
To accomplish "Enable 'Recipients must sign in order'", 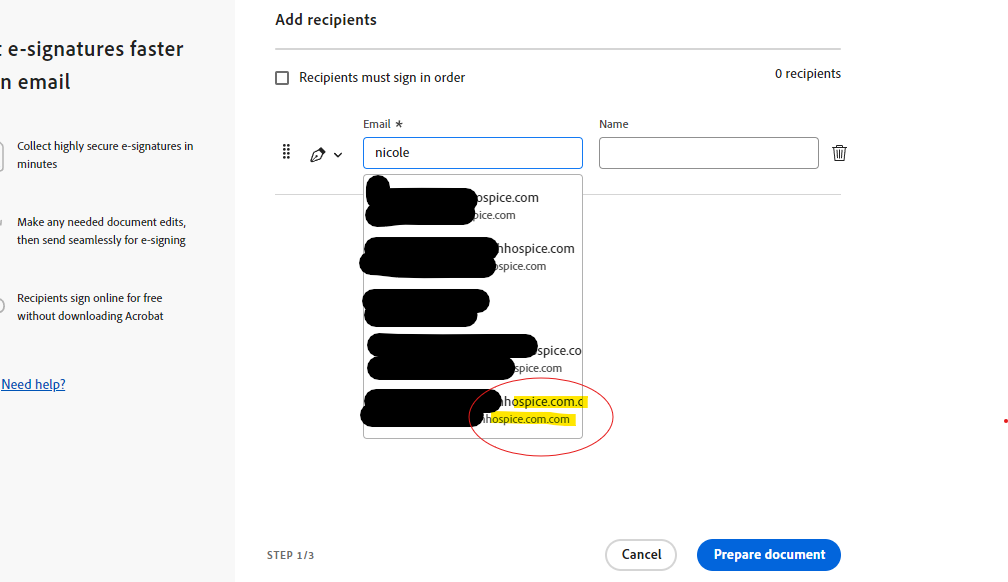I will (282, 77).
